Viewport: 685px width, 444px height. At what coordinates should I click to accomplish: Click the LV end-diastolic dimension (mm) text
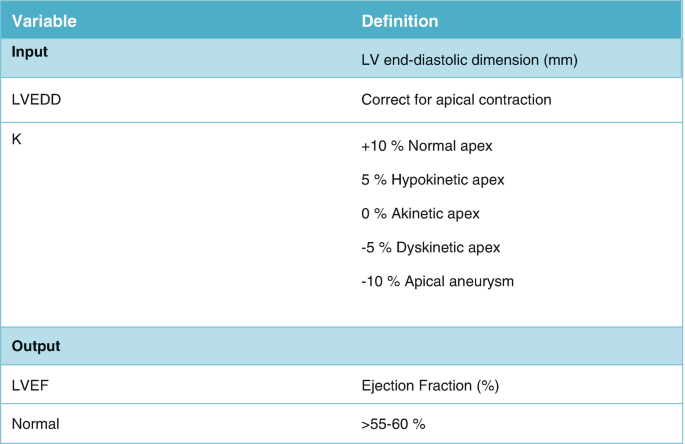click(x=470, y=61)
